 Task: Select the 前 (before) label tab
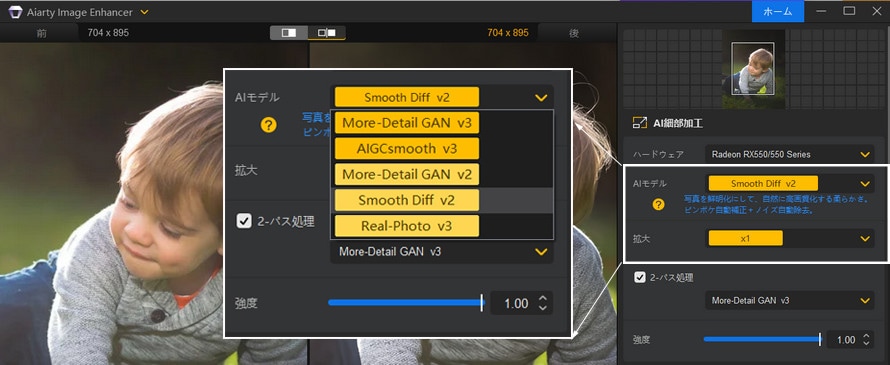[x=41, y=33]
